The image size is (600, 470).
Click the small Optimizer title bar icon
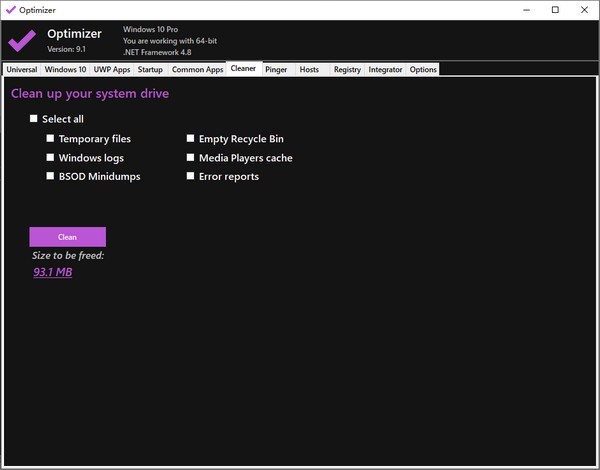click(x=11, y=10)
